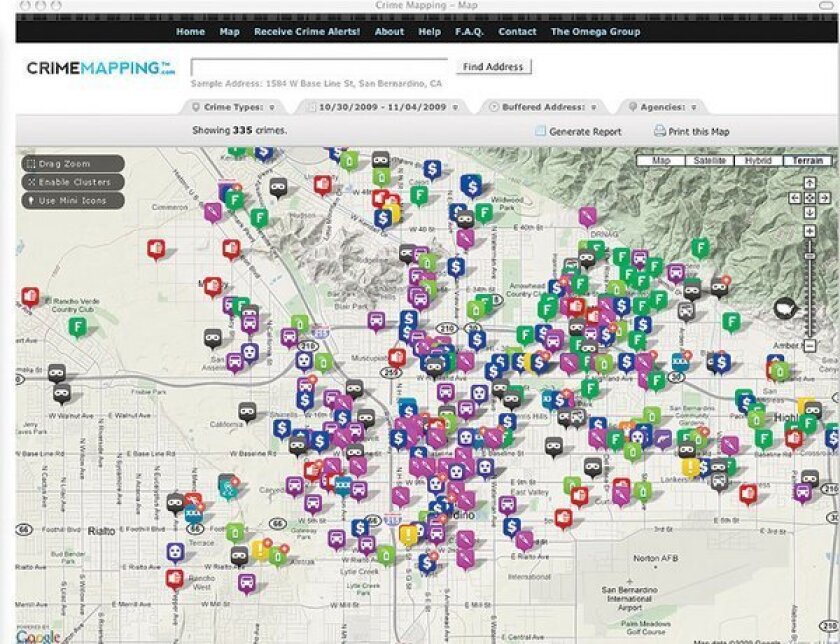
Task: Click the printer icon beside Print this Map
Action: click(660, 131)
